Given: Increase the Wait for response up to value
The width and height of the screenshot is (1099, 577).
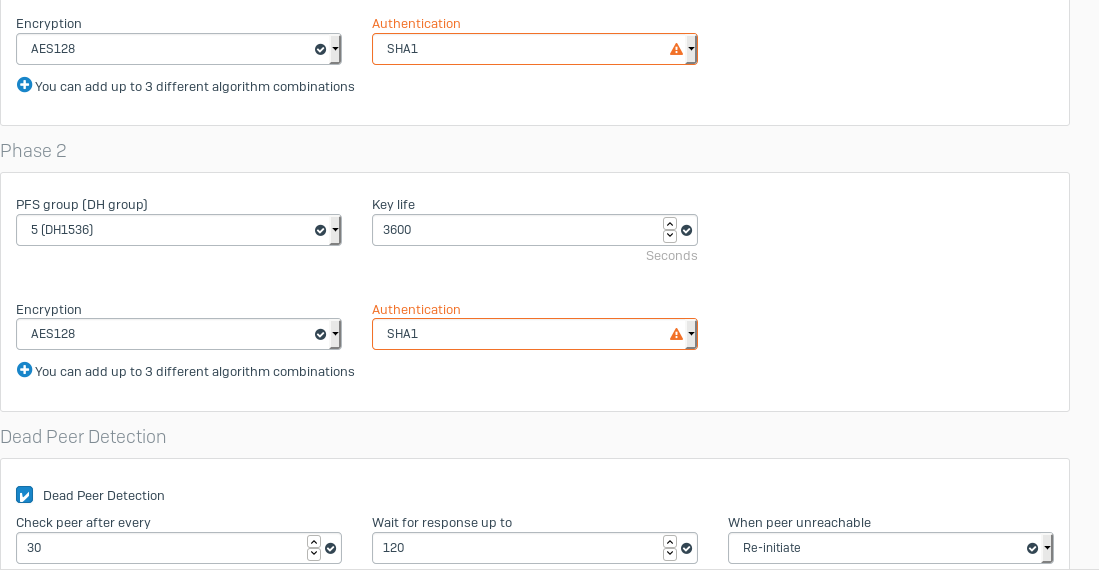Looking at the screenshot, I should coord(670,542).
